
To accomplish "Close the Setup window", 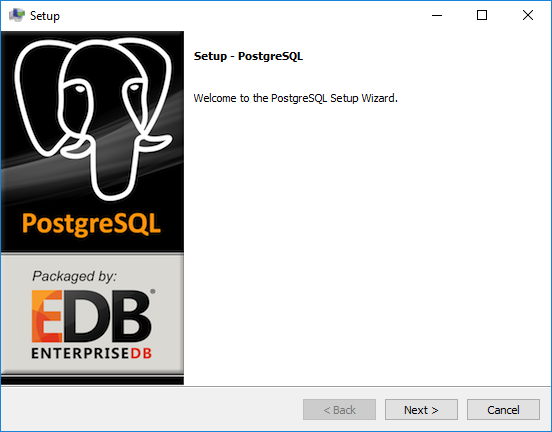I will [x=528, y=15].
